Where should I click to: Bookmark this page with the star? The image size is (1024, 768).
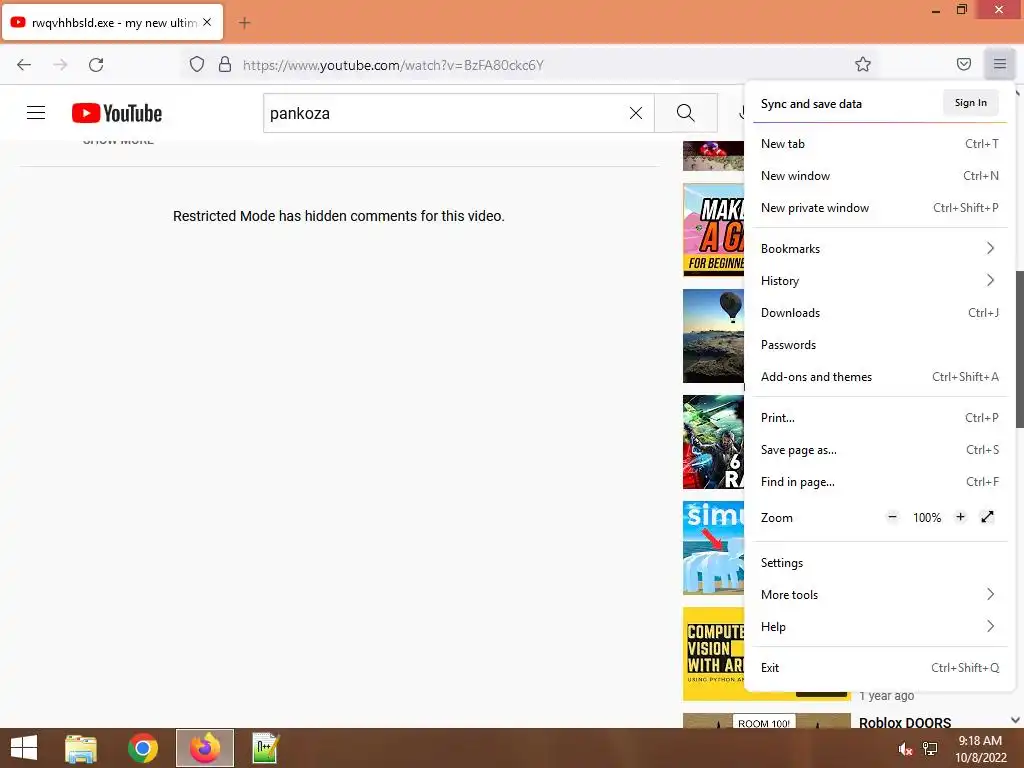pyautogui.click(x=863, y=64)
